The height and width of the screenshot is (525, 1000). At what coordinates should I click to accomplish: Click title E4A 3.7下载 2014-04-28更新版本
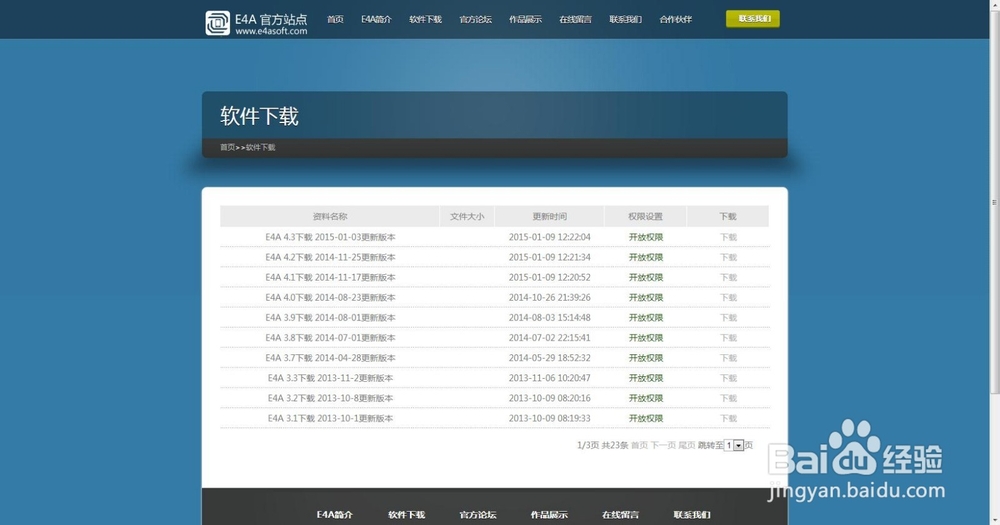[x=330, y=358]
